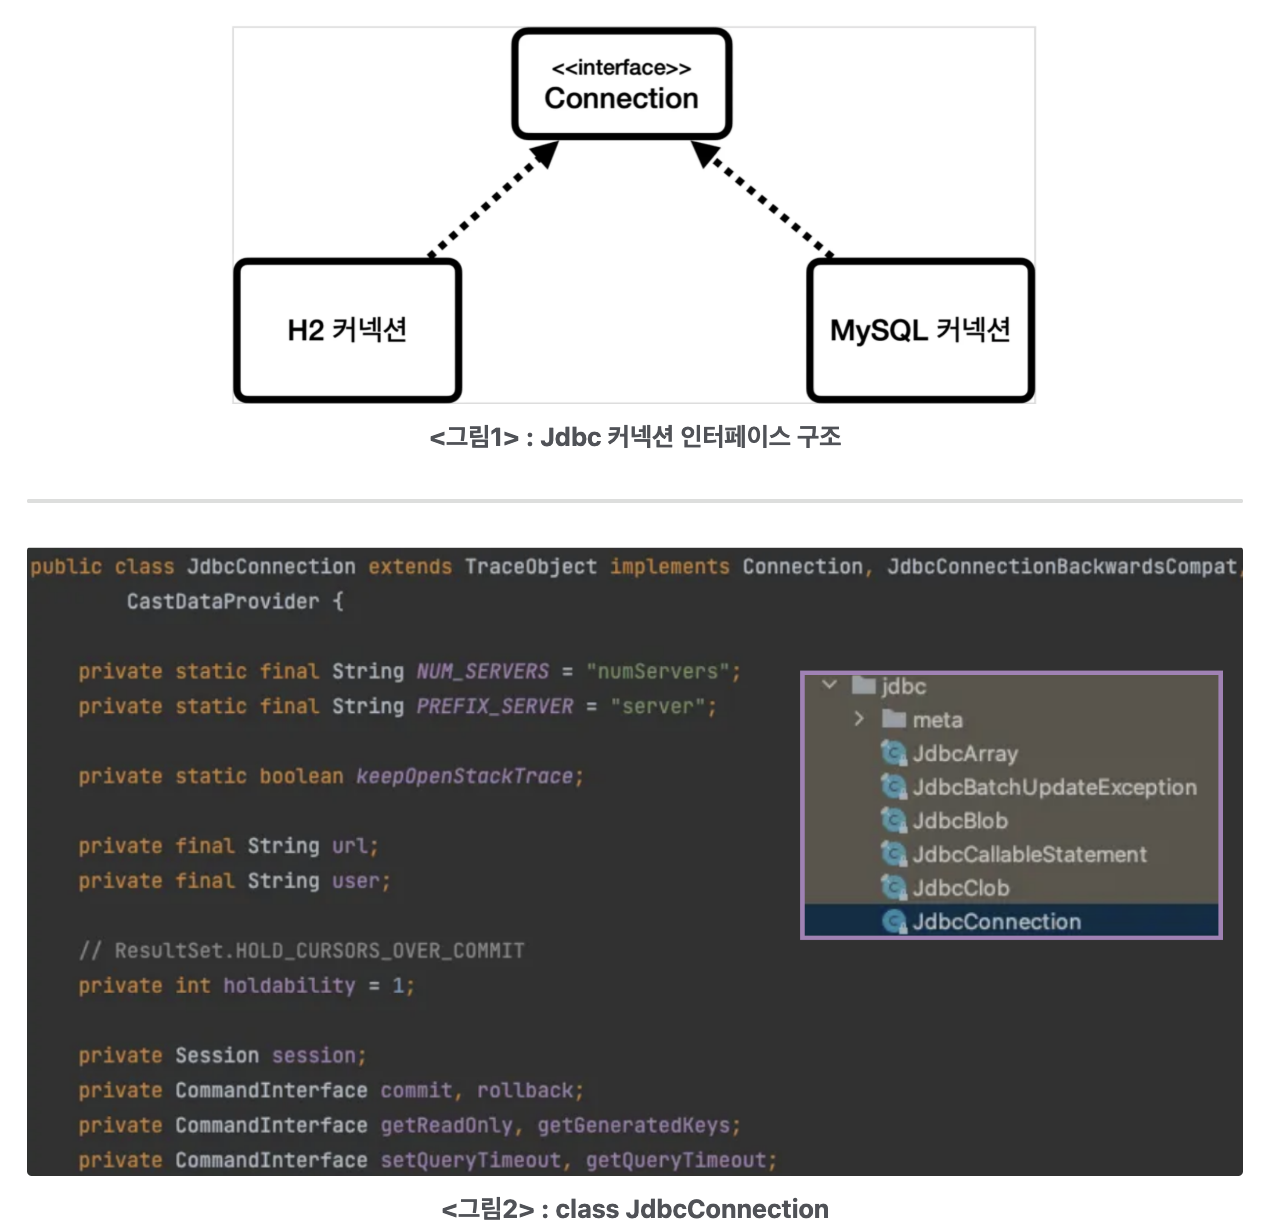Click JdbcConnectionBackwardsCompat in the code
Image resolution: width=1274 pixels, height=1232 pixels.
(1062, 567)
